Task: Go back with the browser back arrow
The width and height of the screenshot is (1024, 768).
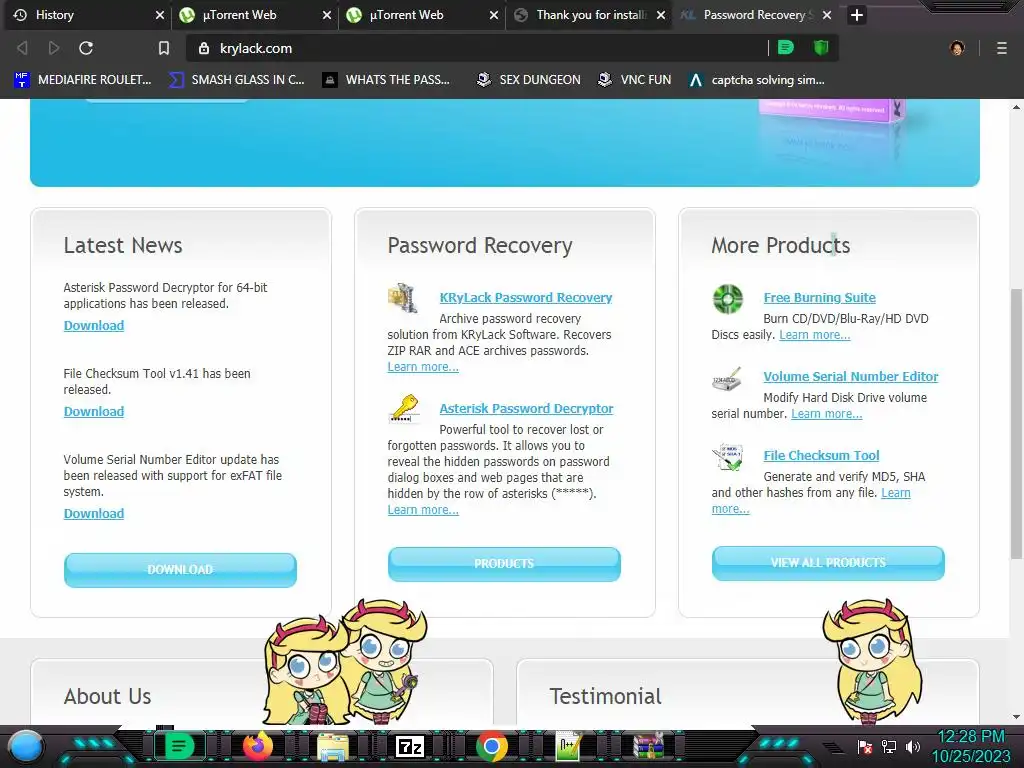Action: pyautogui.click(x=22, y=48)
